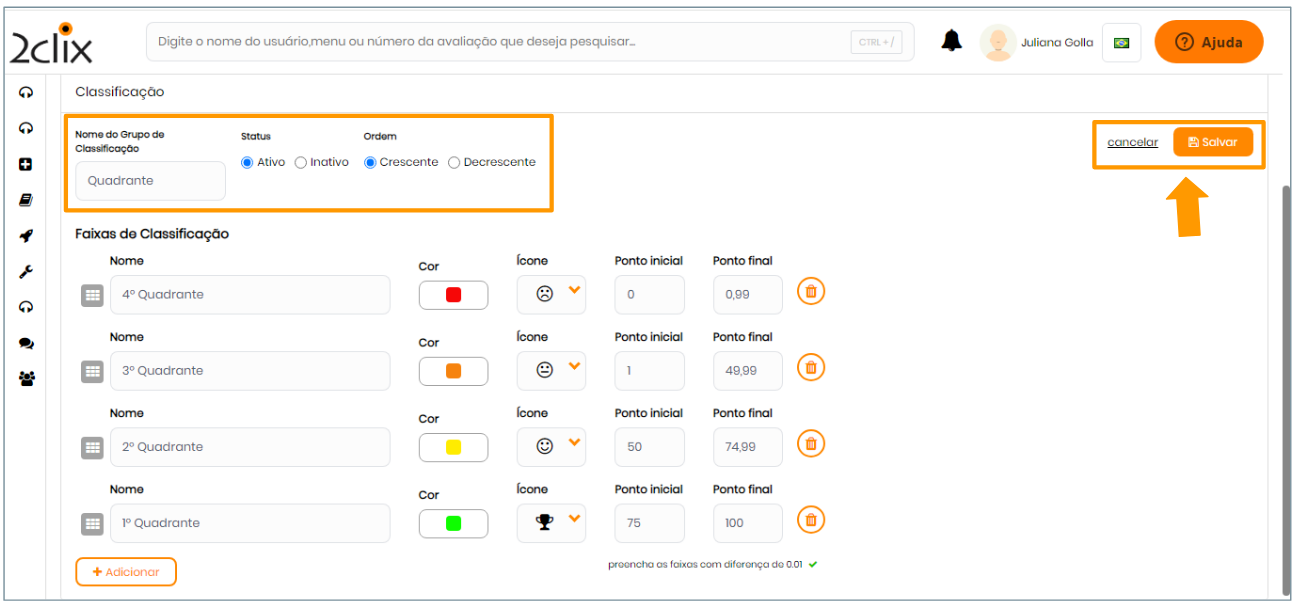Open the wrench settings icon in sidebar

(26, 272)
